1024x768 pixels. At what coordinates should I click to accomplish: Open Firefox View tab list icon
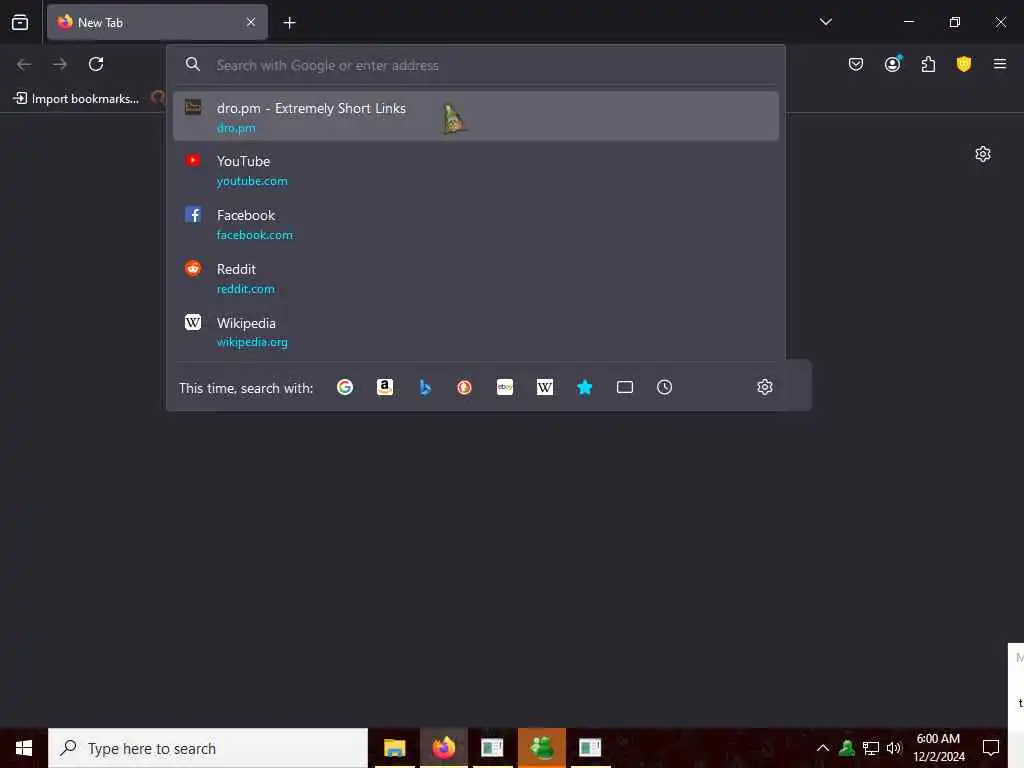tap(20, 22)
